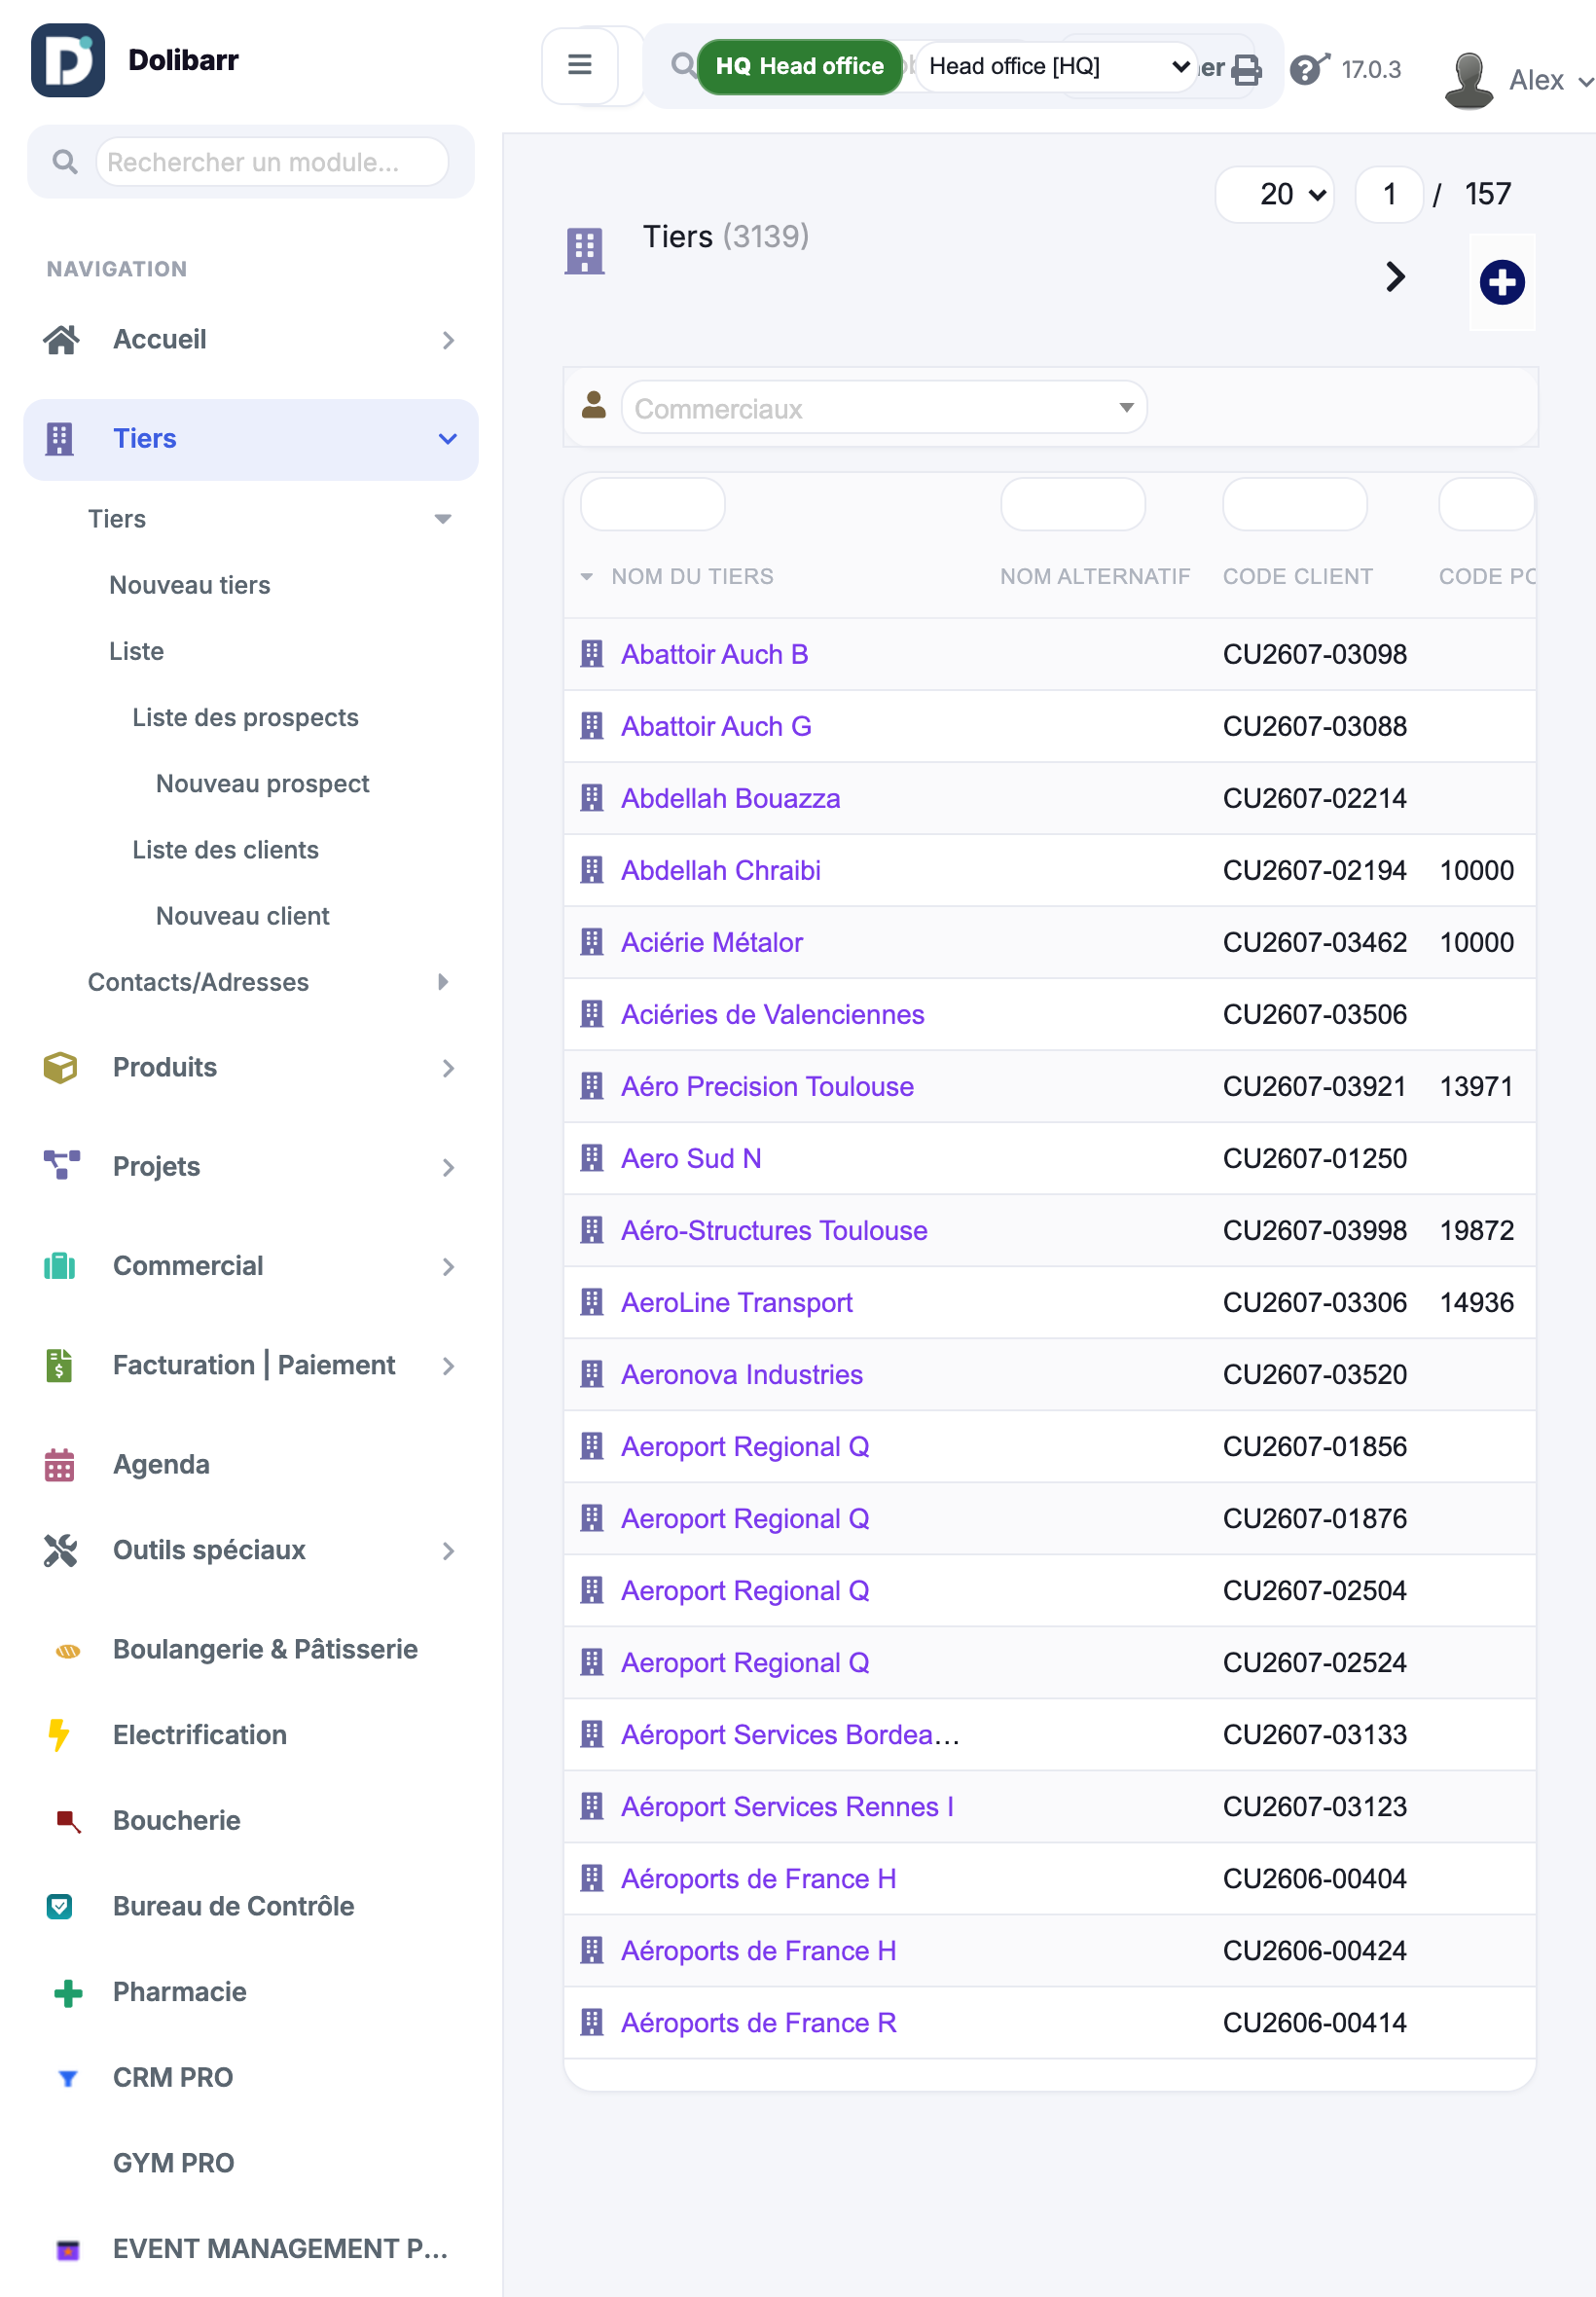The width and height of the screenshot is (1596, 2297).
Task: Sort by CODE CLIENT column header
Action: pos(1297,576)
